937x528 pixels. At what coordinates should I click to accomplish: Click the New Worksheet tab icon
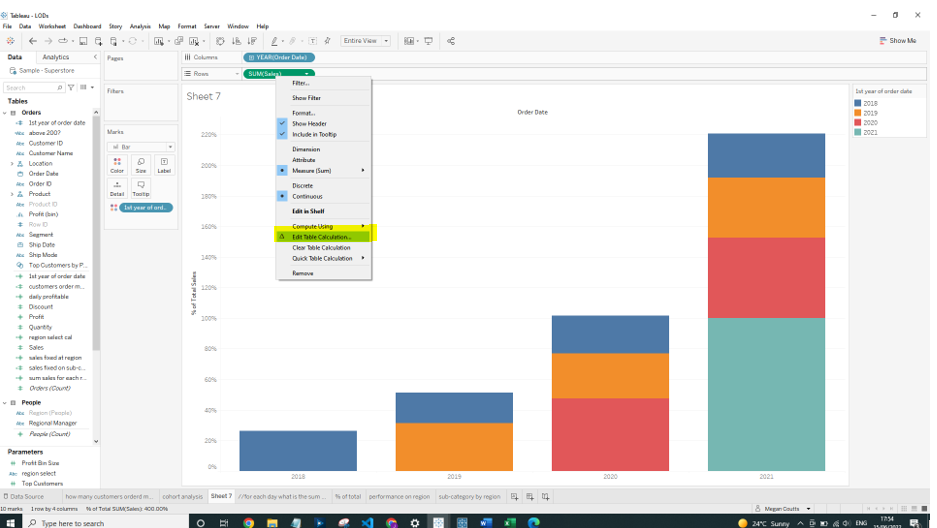pyautogui.click(x=515, y=496)
